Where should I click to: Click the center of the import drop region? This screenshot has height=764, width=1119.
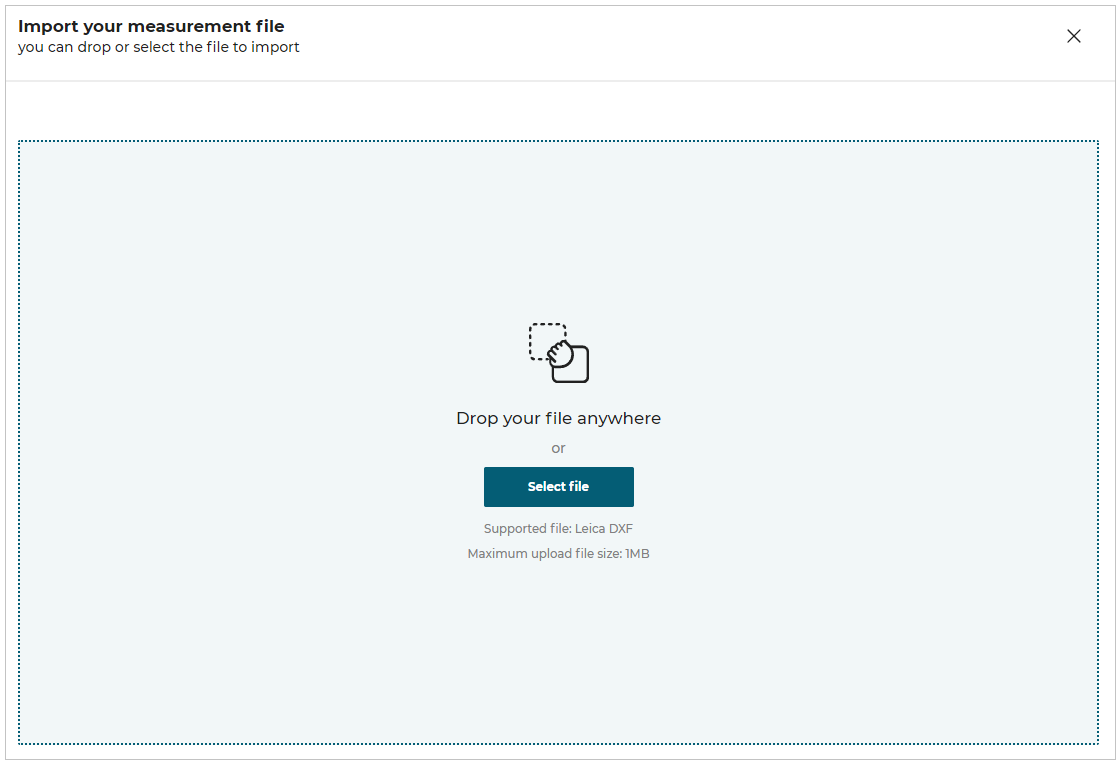pyautogui.click(x=558, y=440)
